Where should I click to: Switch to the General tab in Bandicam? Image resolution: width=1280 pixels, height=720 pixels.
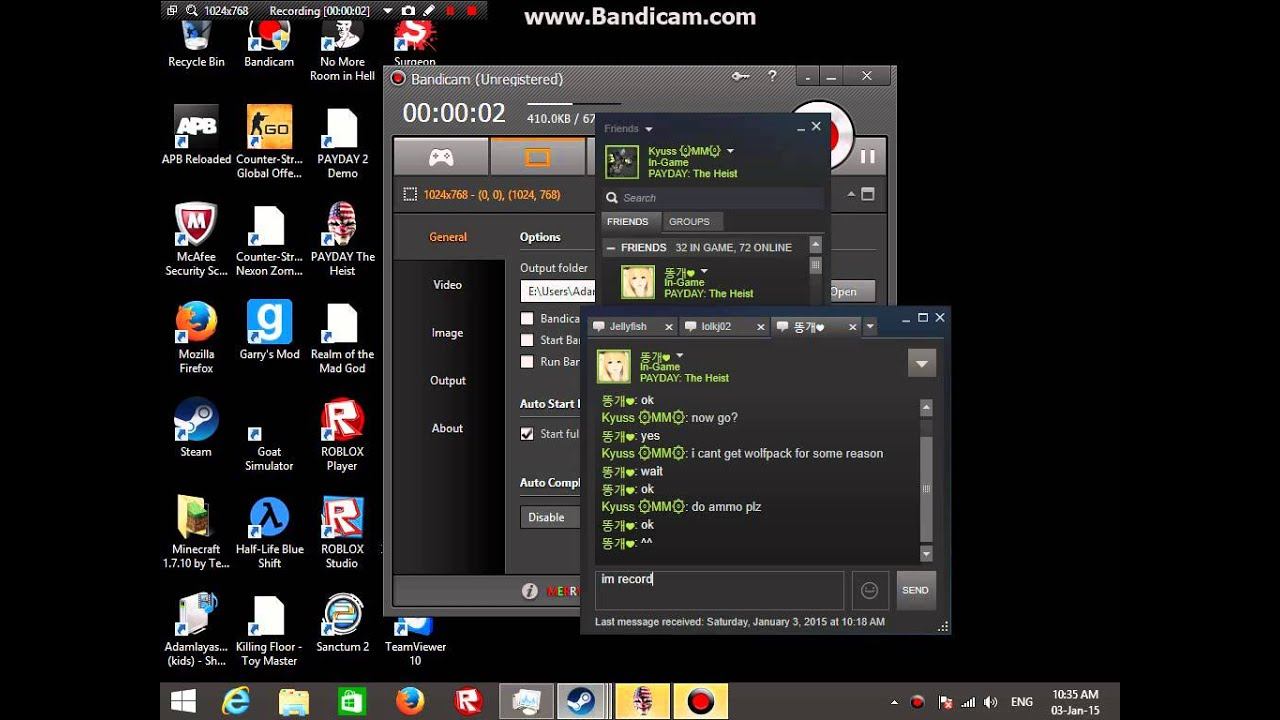(448, 237)
